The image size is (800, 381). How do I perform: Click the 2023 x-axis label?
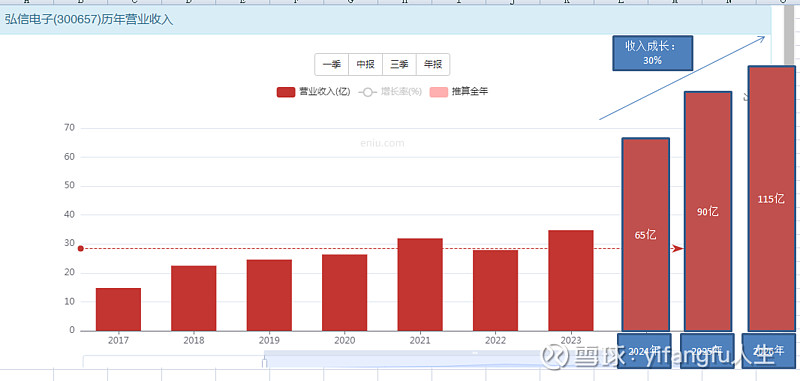click(571, 341)
